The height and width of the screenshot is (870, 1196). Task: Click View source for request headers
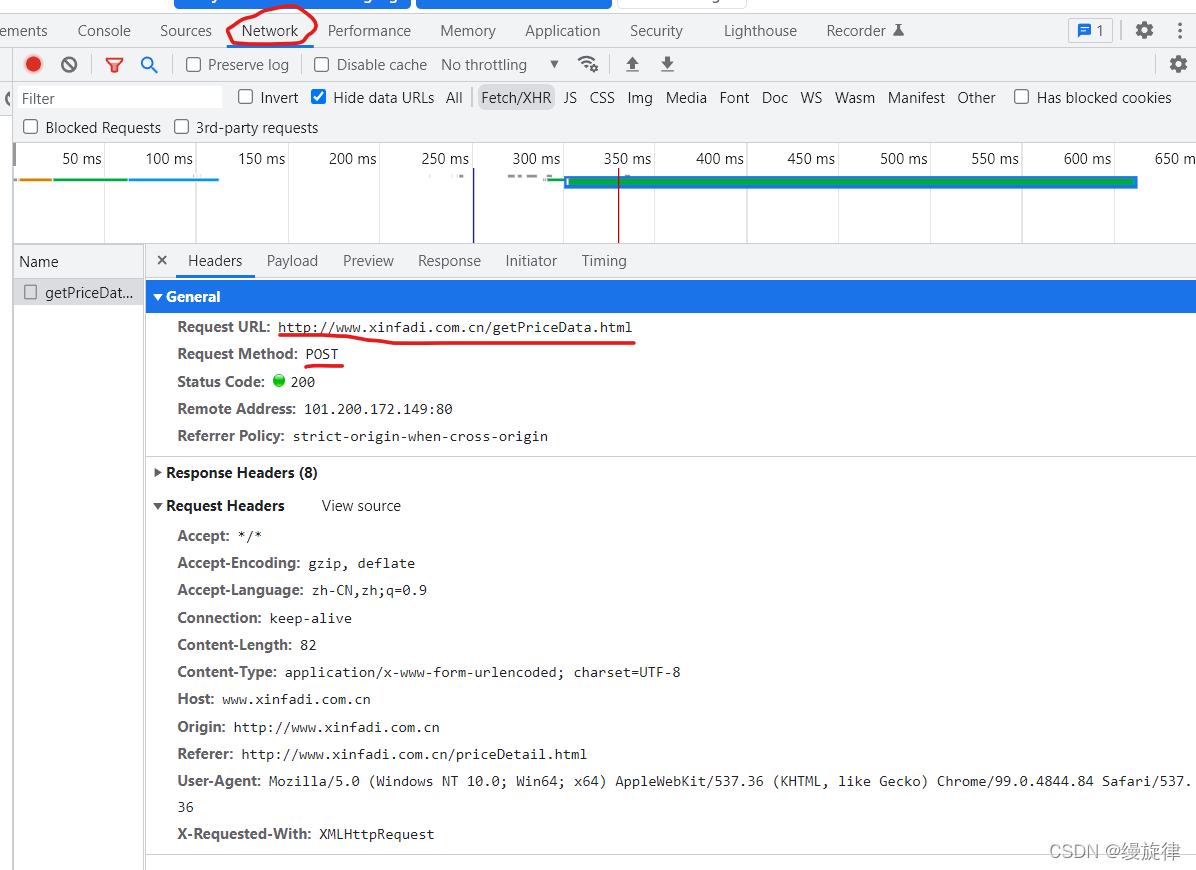[361, 506]
